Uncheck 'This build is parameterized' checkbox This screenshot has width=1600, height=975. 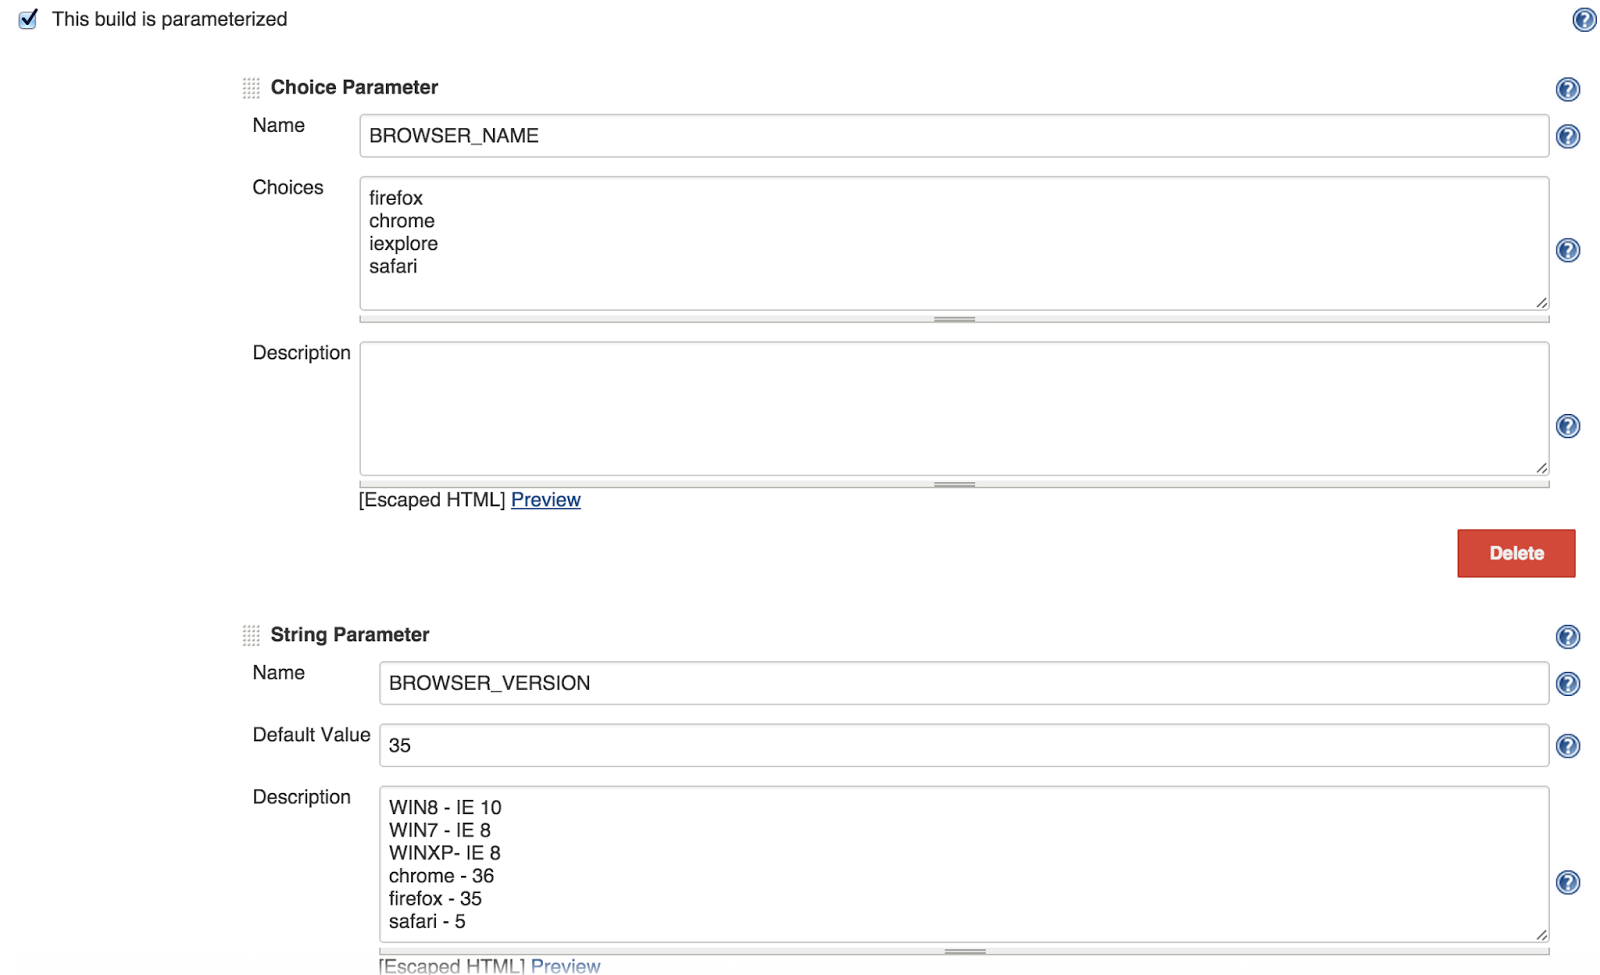click(28, 19)
